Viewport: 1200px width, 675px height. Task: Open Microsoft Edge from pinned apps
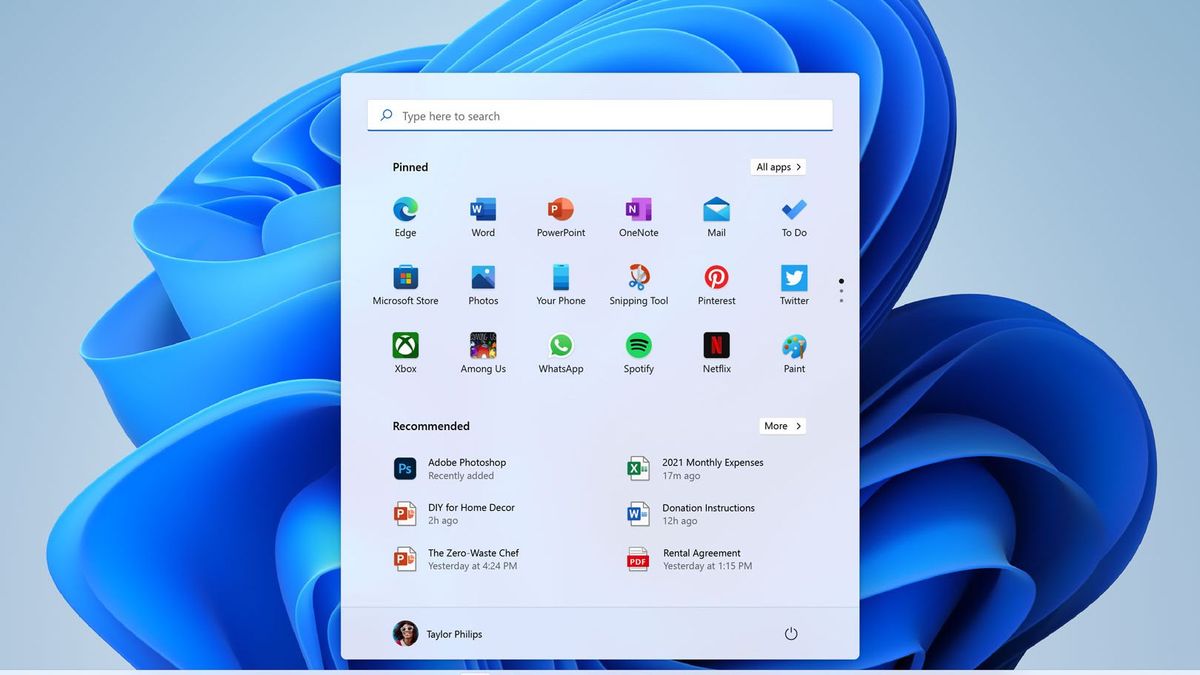coord(405,210)
